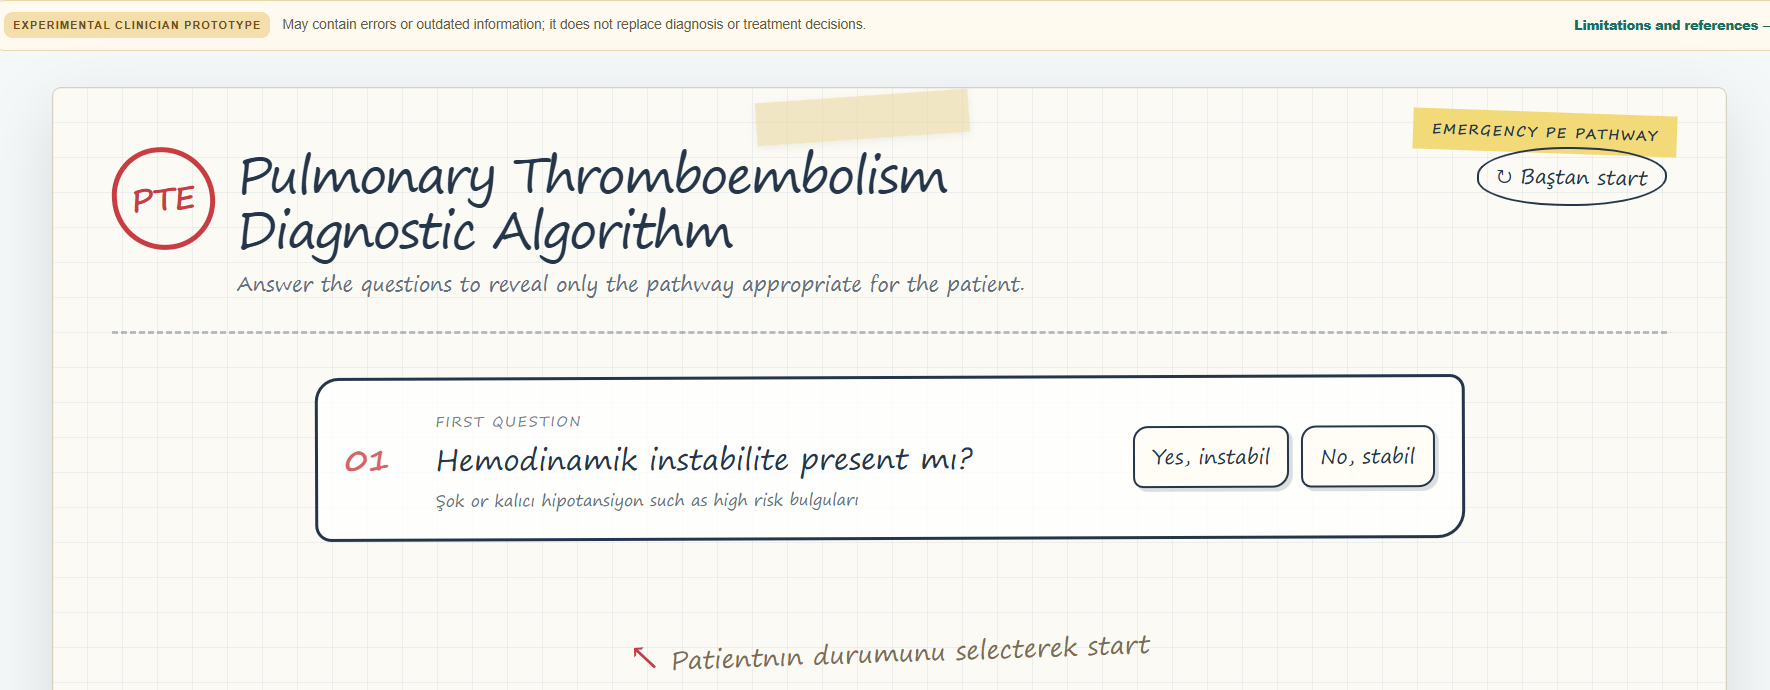
Task: Click the red diagonal arrow near bottom hint
Action: click(x=644, y=657)
